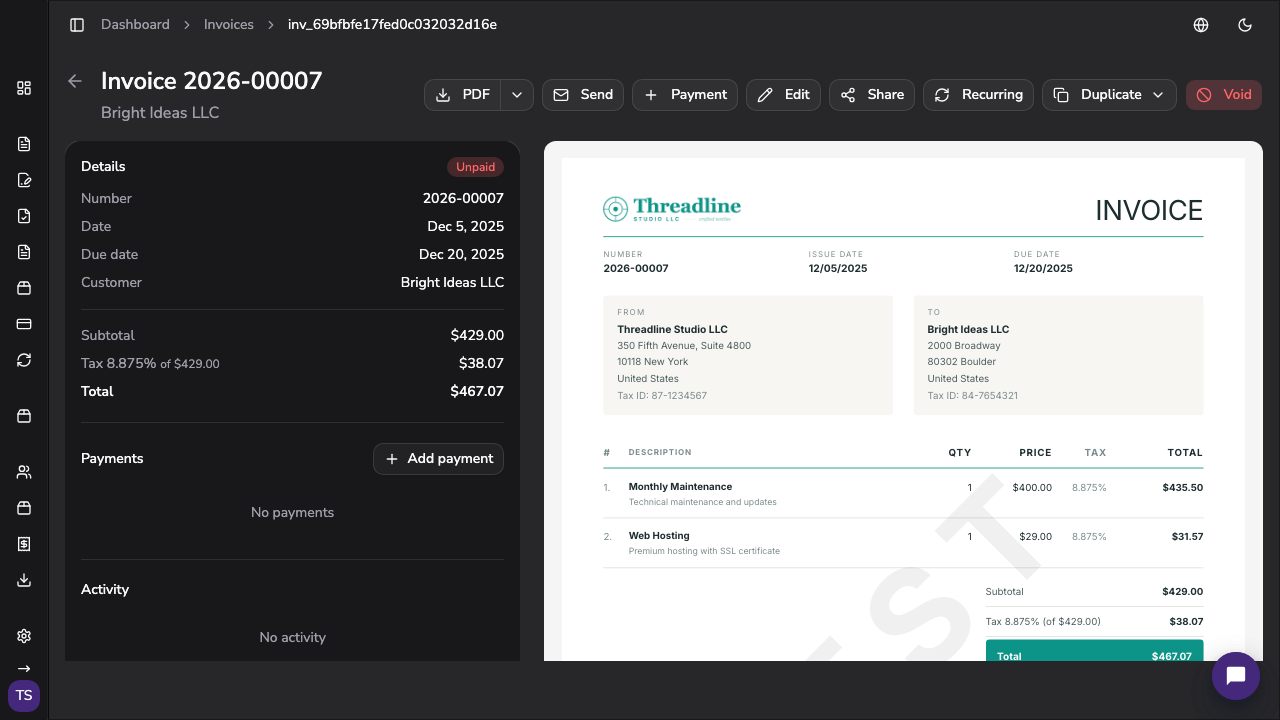This screenshot has height=720, width=1280.
Task: Select the Tax amount $38.07 in the Details panel
Action: [x=481, y=364]
